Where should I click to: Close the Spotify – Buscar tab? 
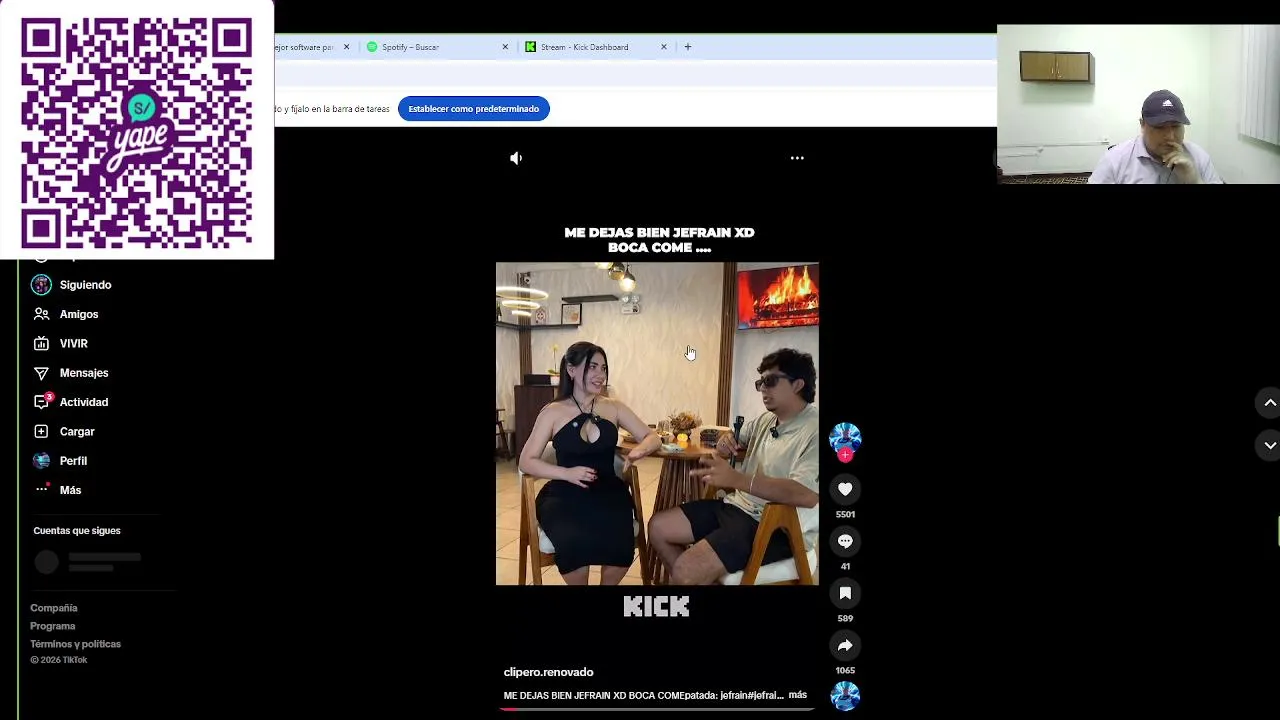click(x=505, y=47)
